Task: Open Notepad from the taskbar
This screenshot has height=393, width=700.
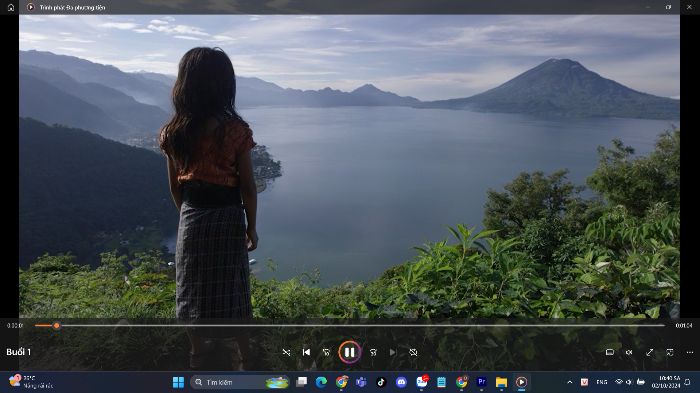Action: point(442,382)
